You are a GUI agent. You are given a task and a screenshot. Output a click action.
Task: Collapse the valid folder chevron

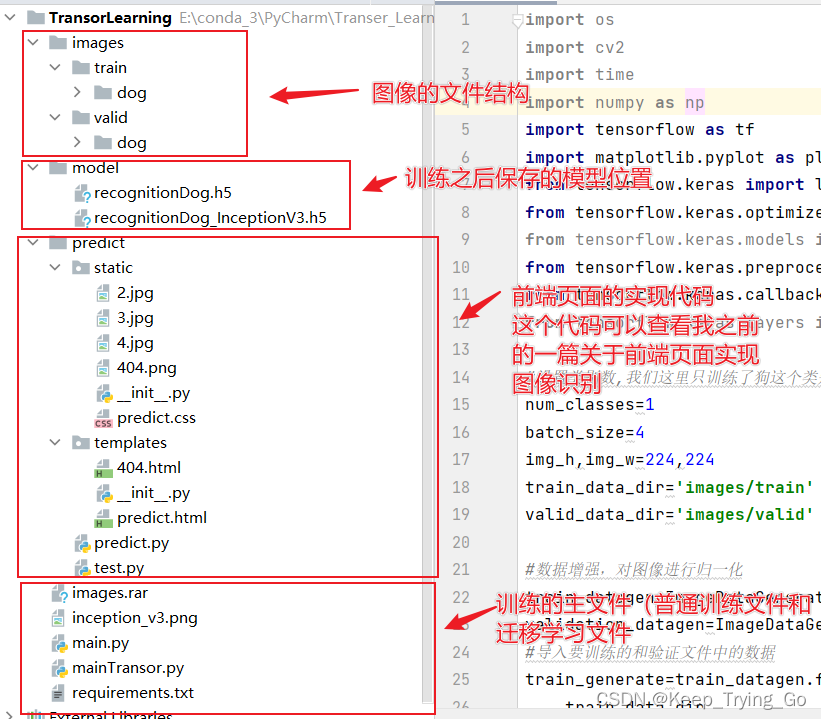[x=55, y=117]
